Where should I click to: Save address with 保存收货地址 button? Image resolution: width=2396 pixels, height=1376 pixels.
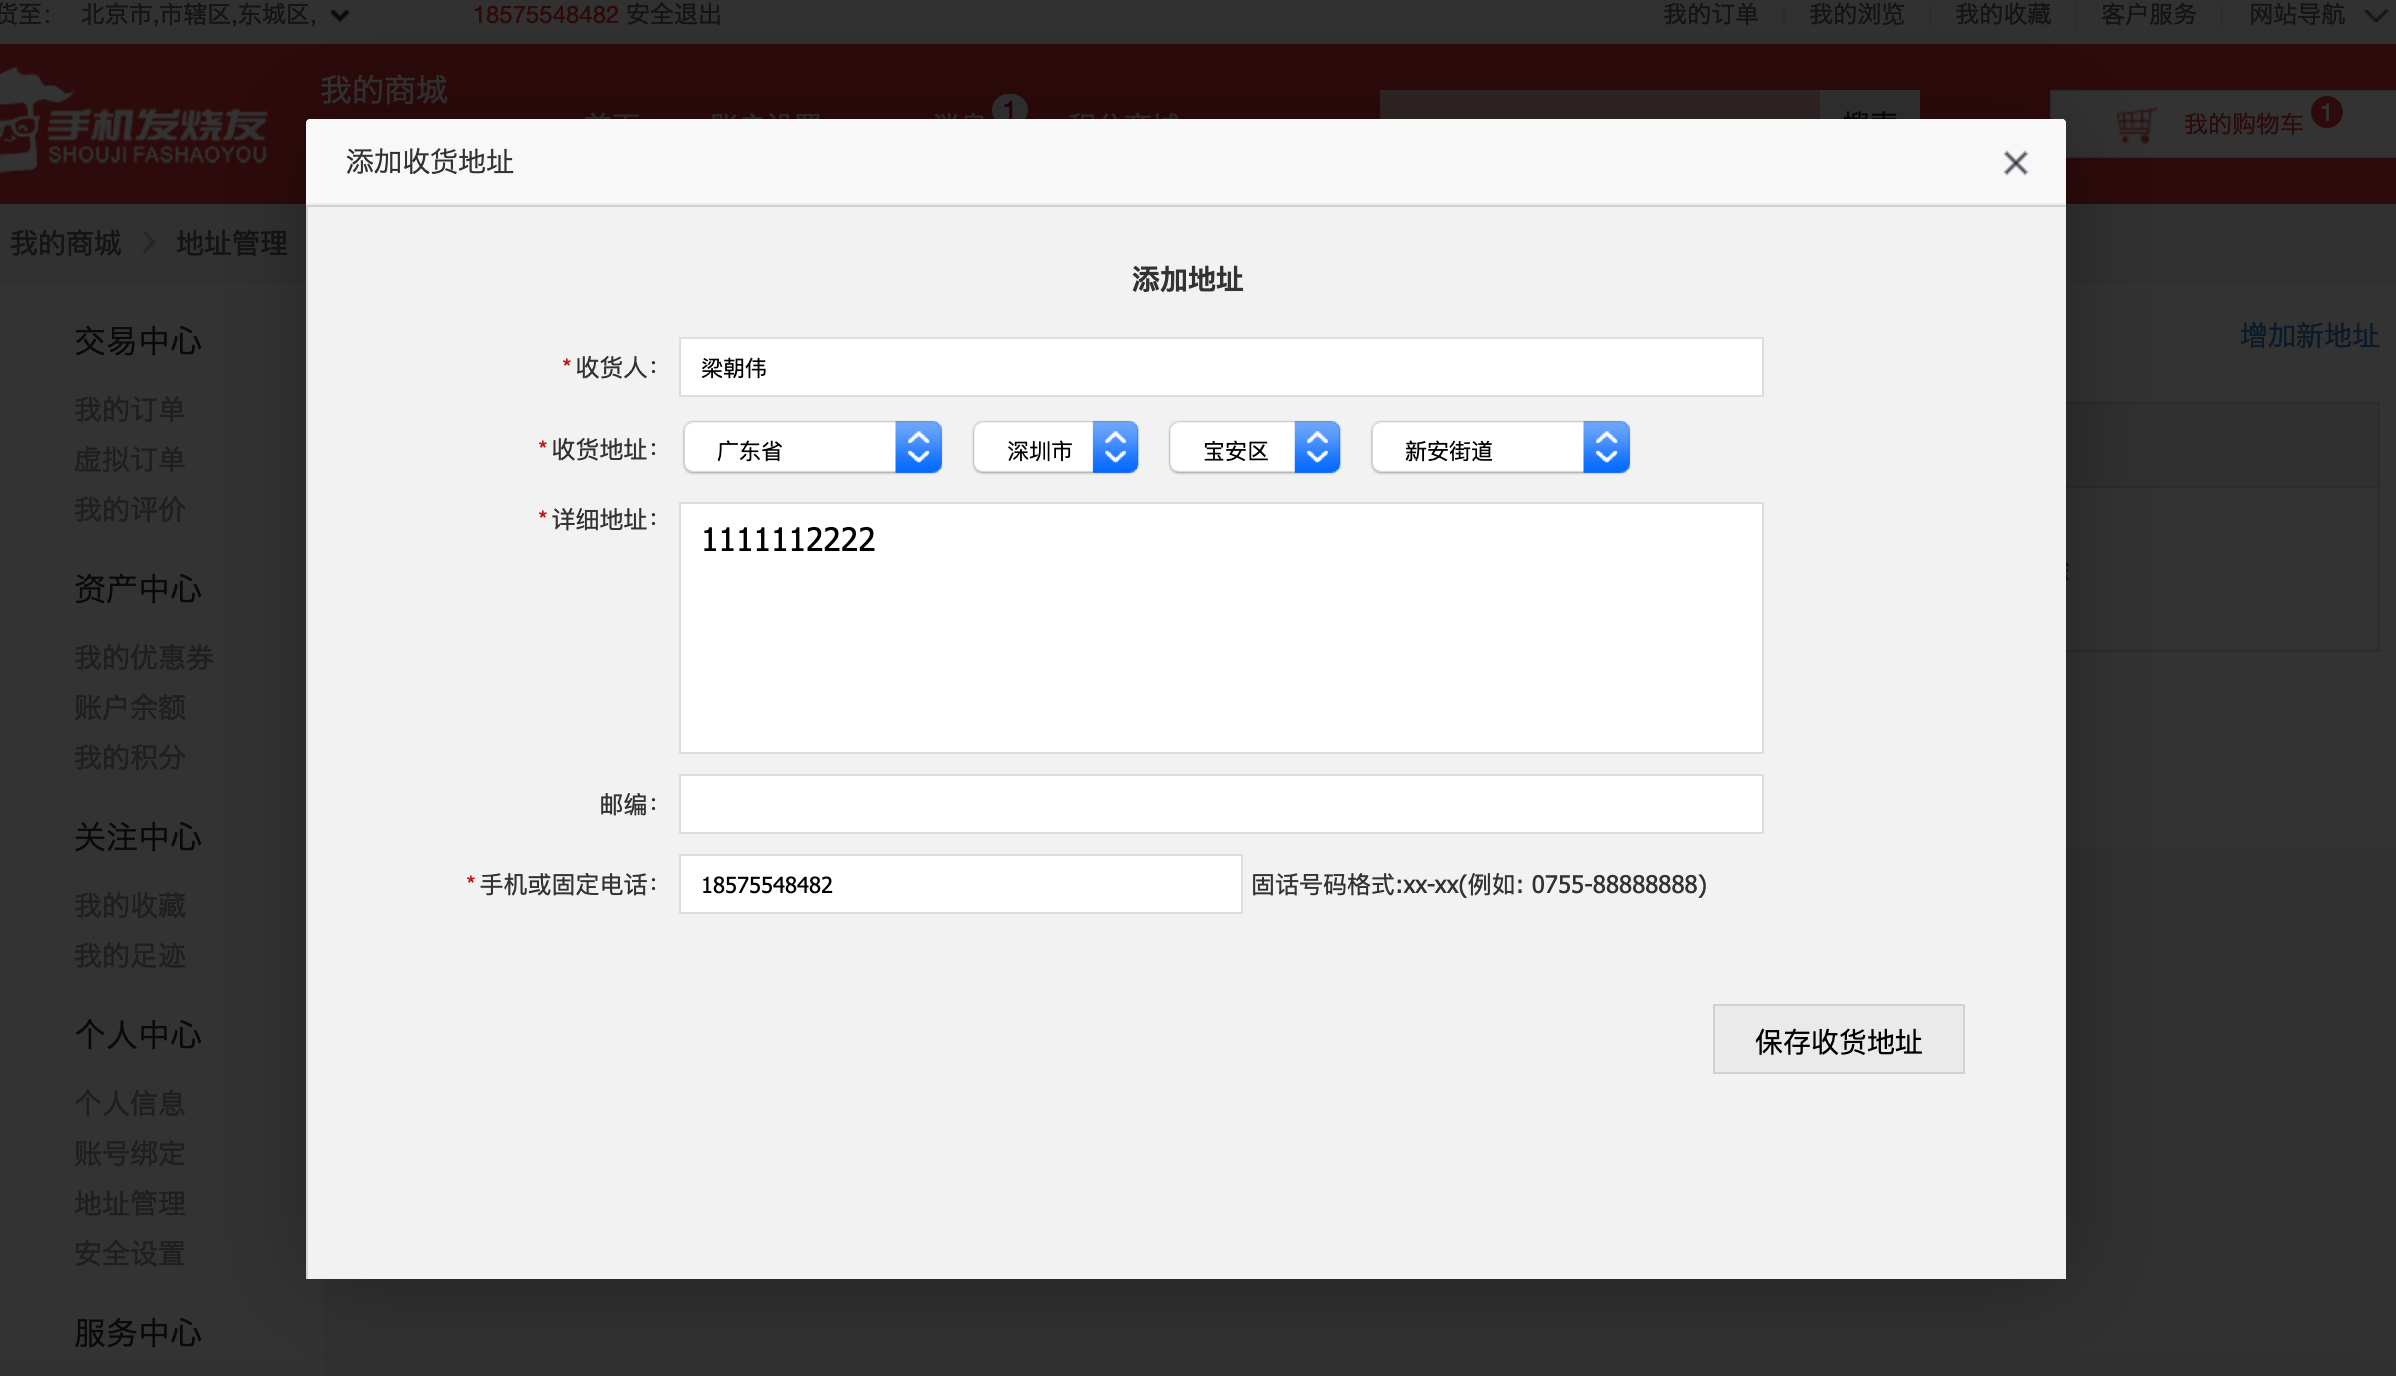click(1838, 1040)
